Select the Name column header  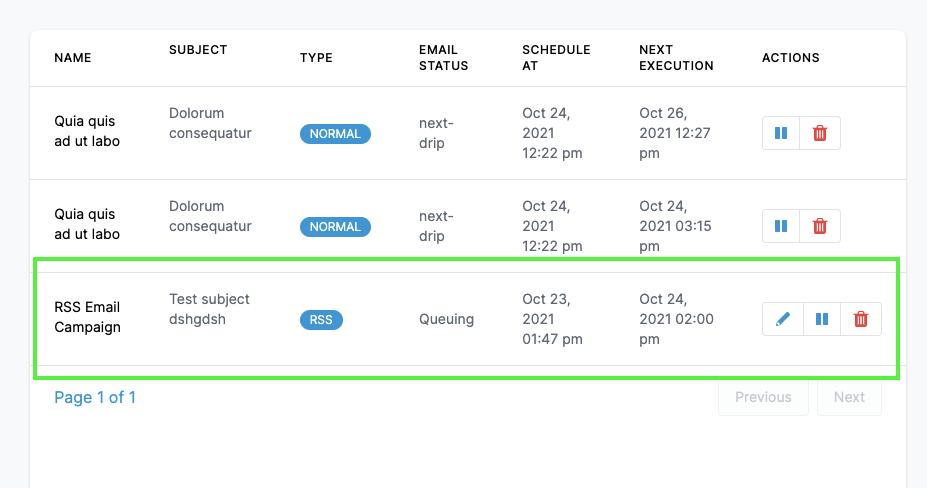[x=73, y=58]
